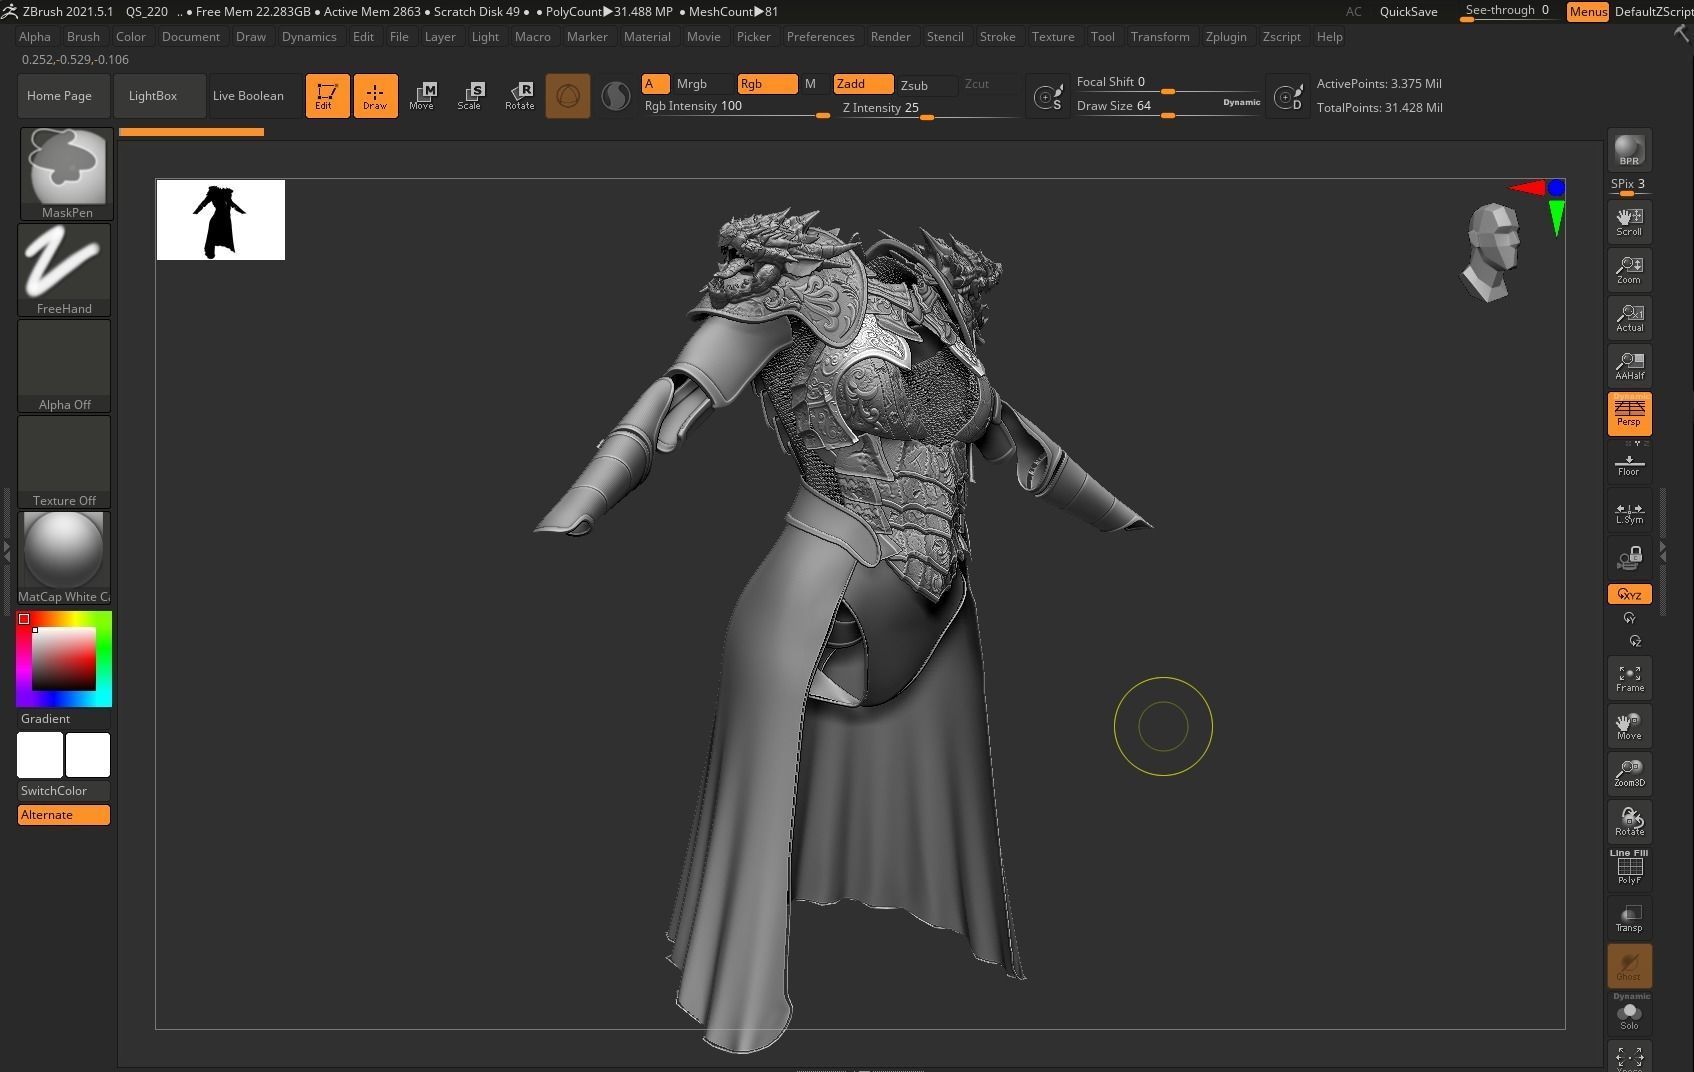Toggle Persp perspective view

1629,413
